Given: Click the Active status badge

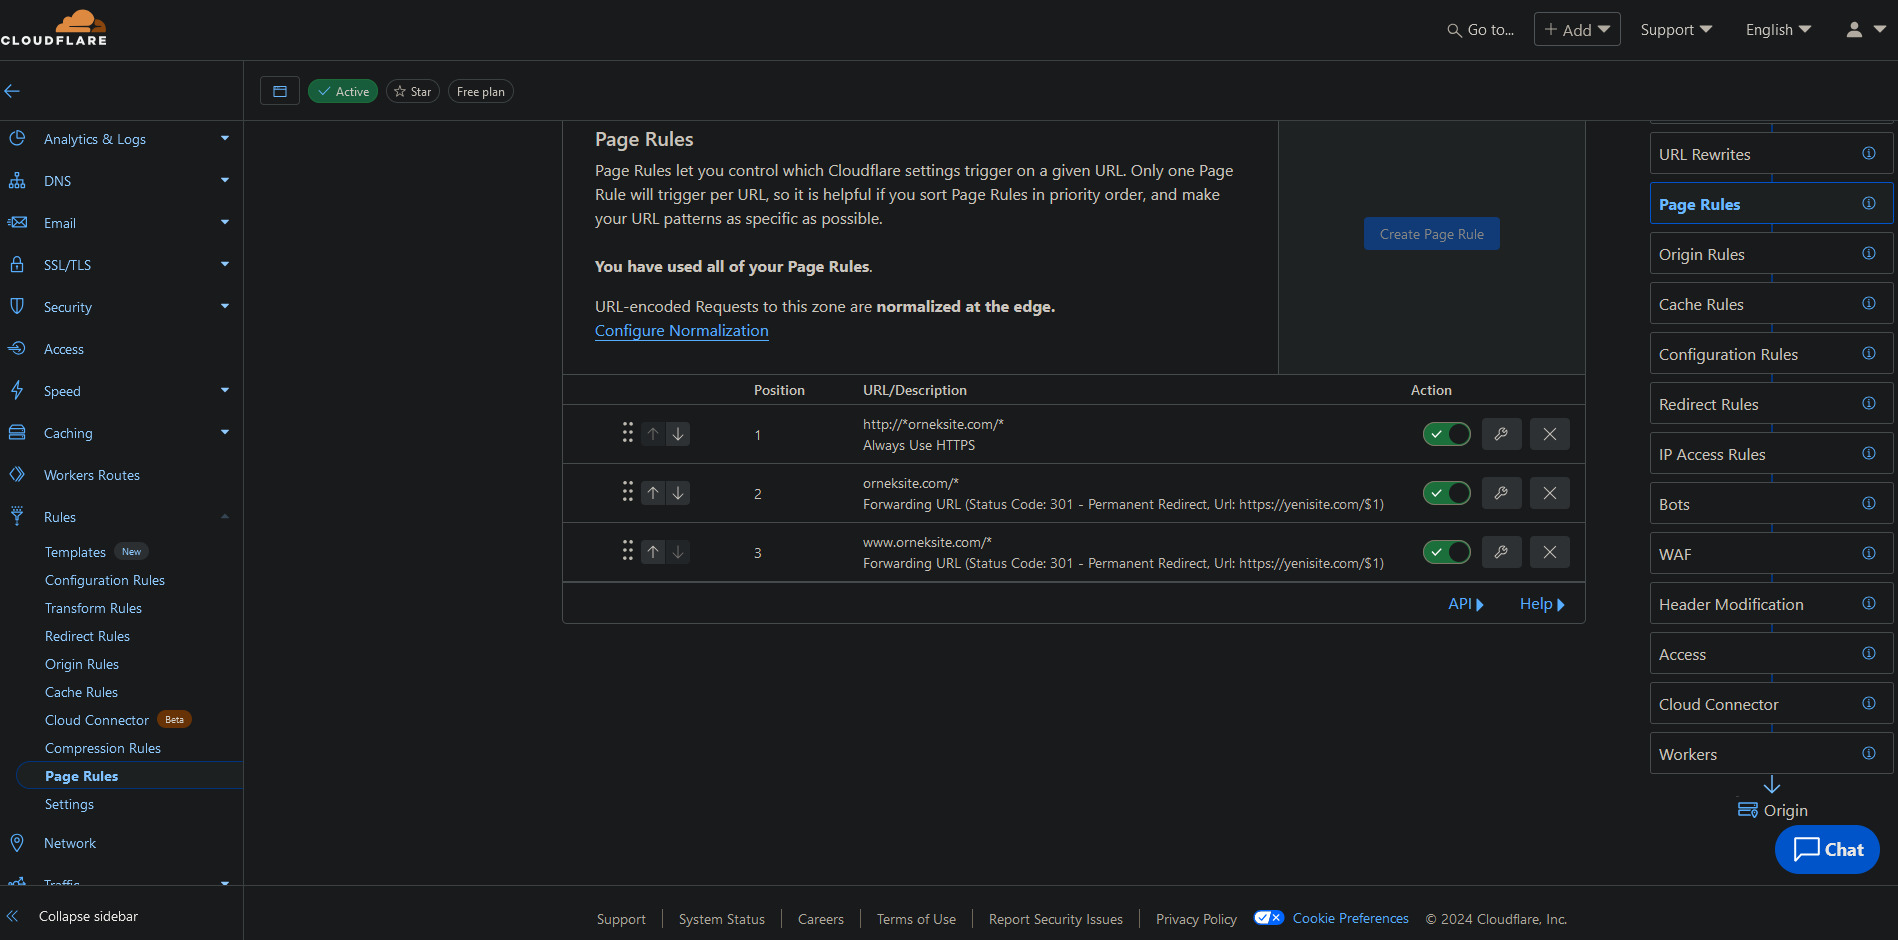Looking at the screenshot, I should click(343, 91).
